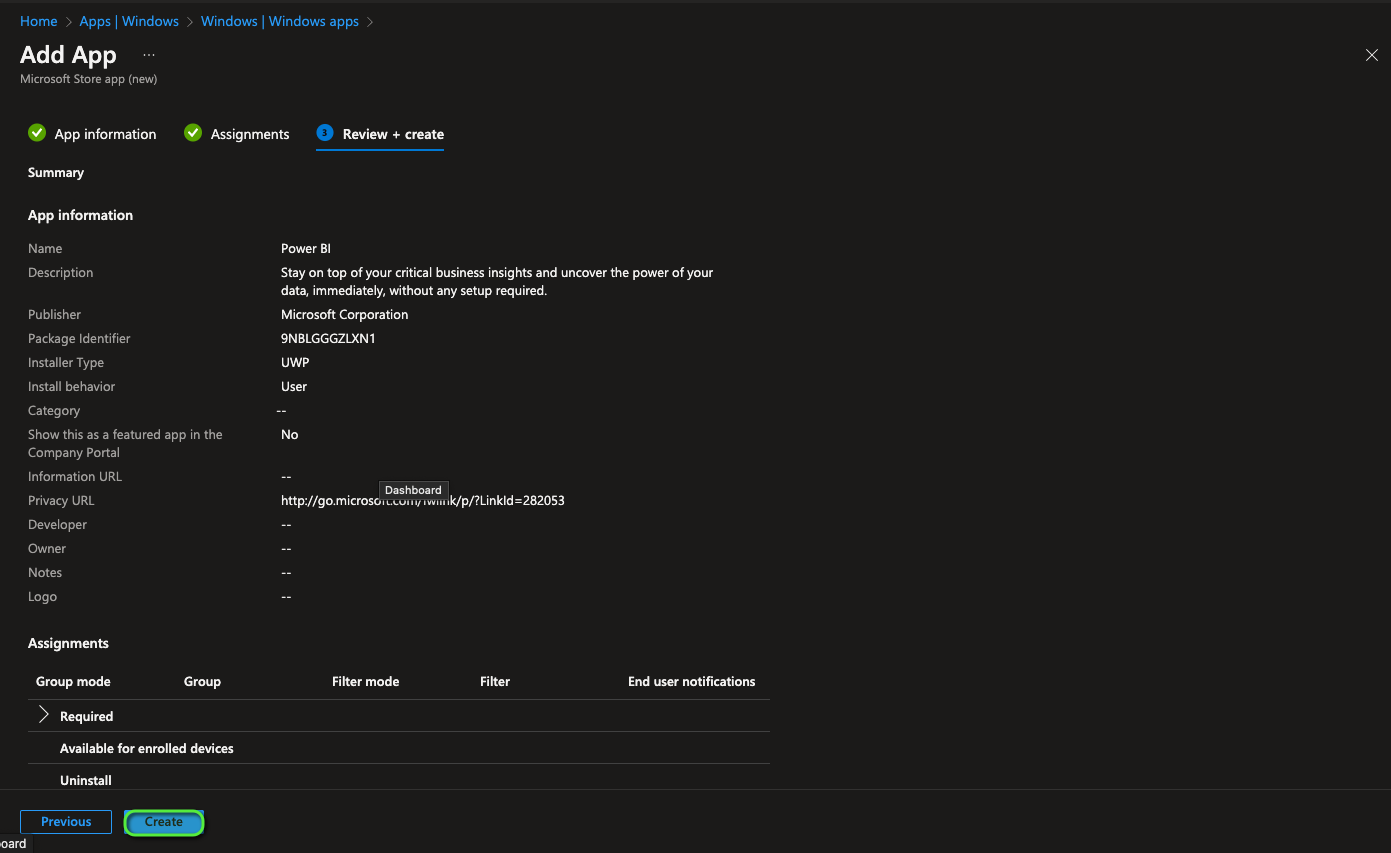The image size is (1391, 853).
Task: Open Apps | Windows breadcrumb link
Action: [x=129, y=20]
